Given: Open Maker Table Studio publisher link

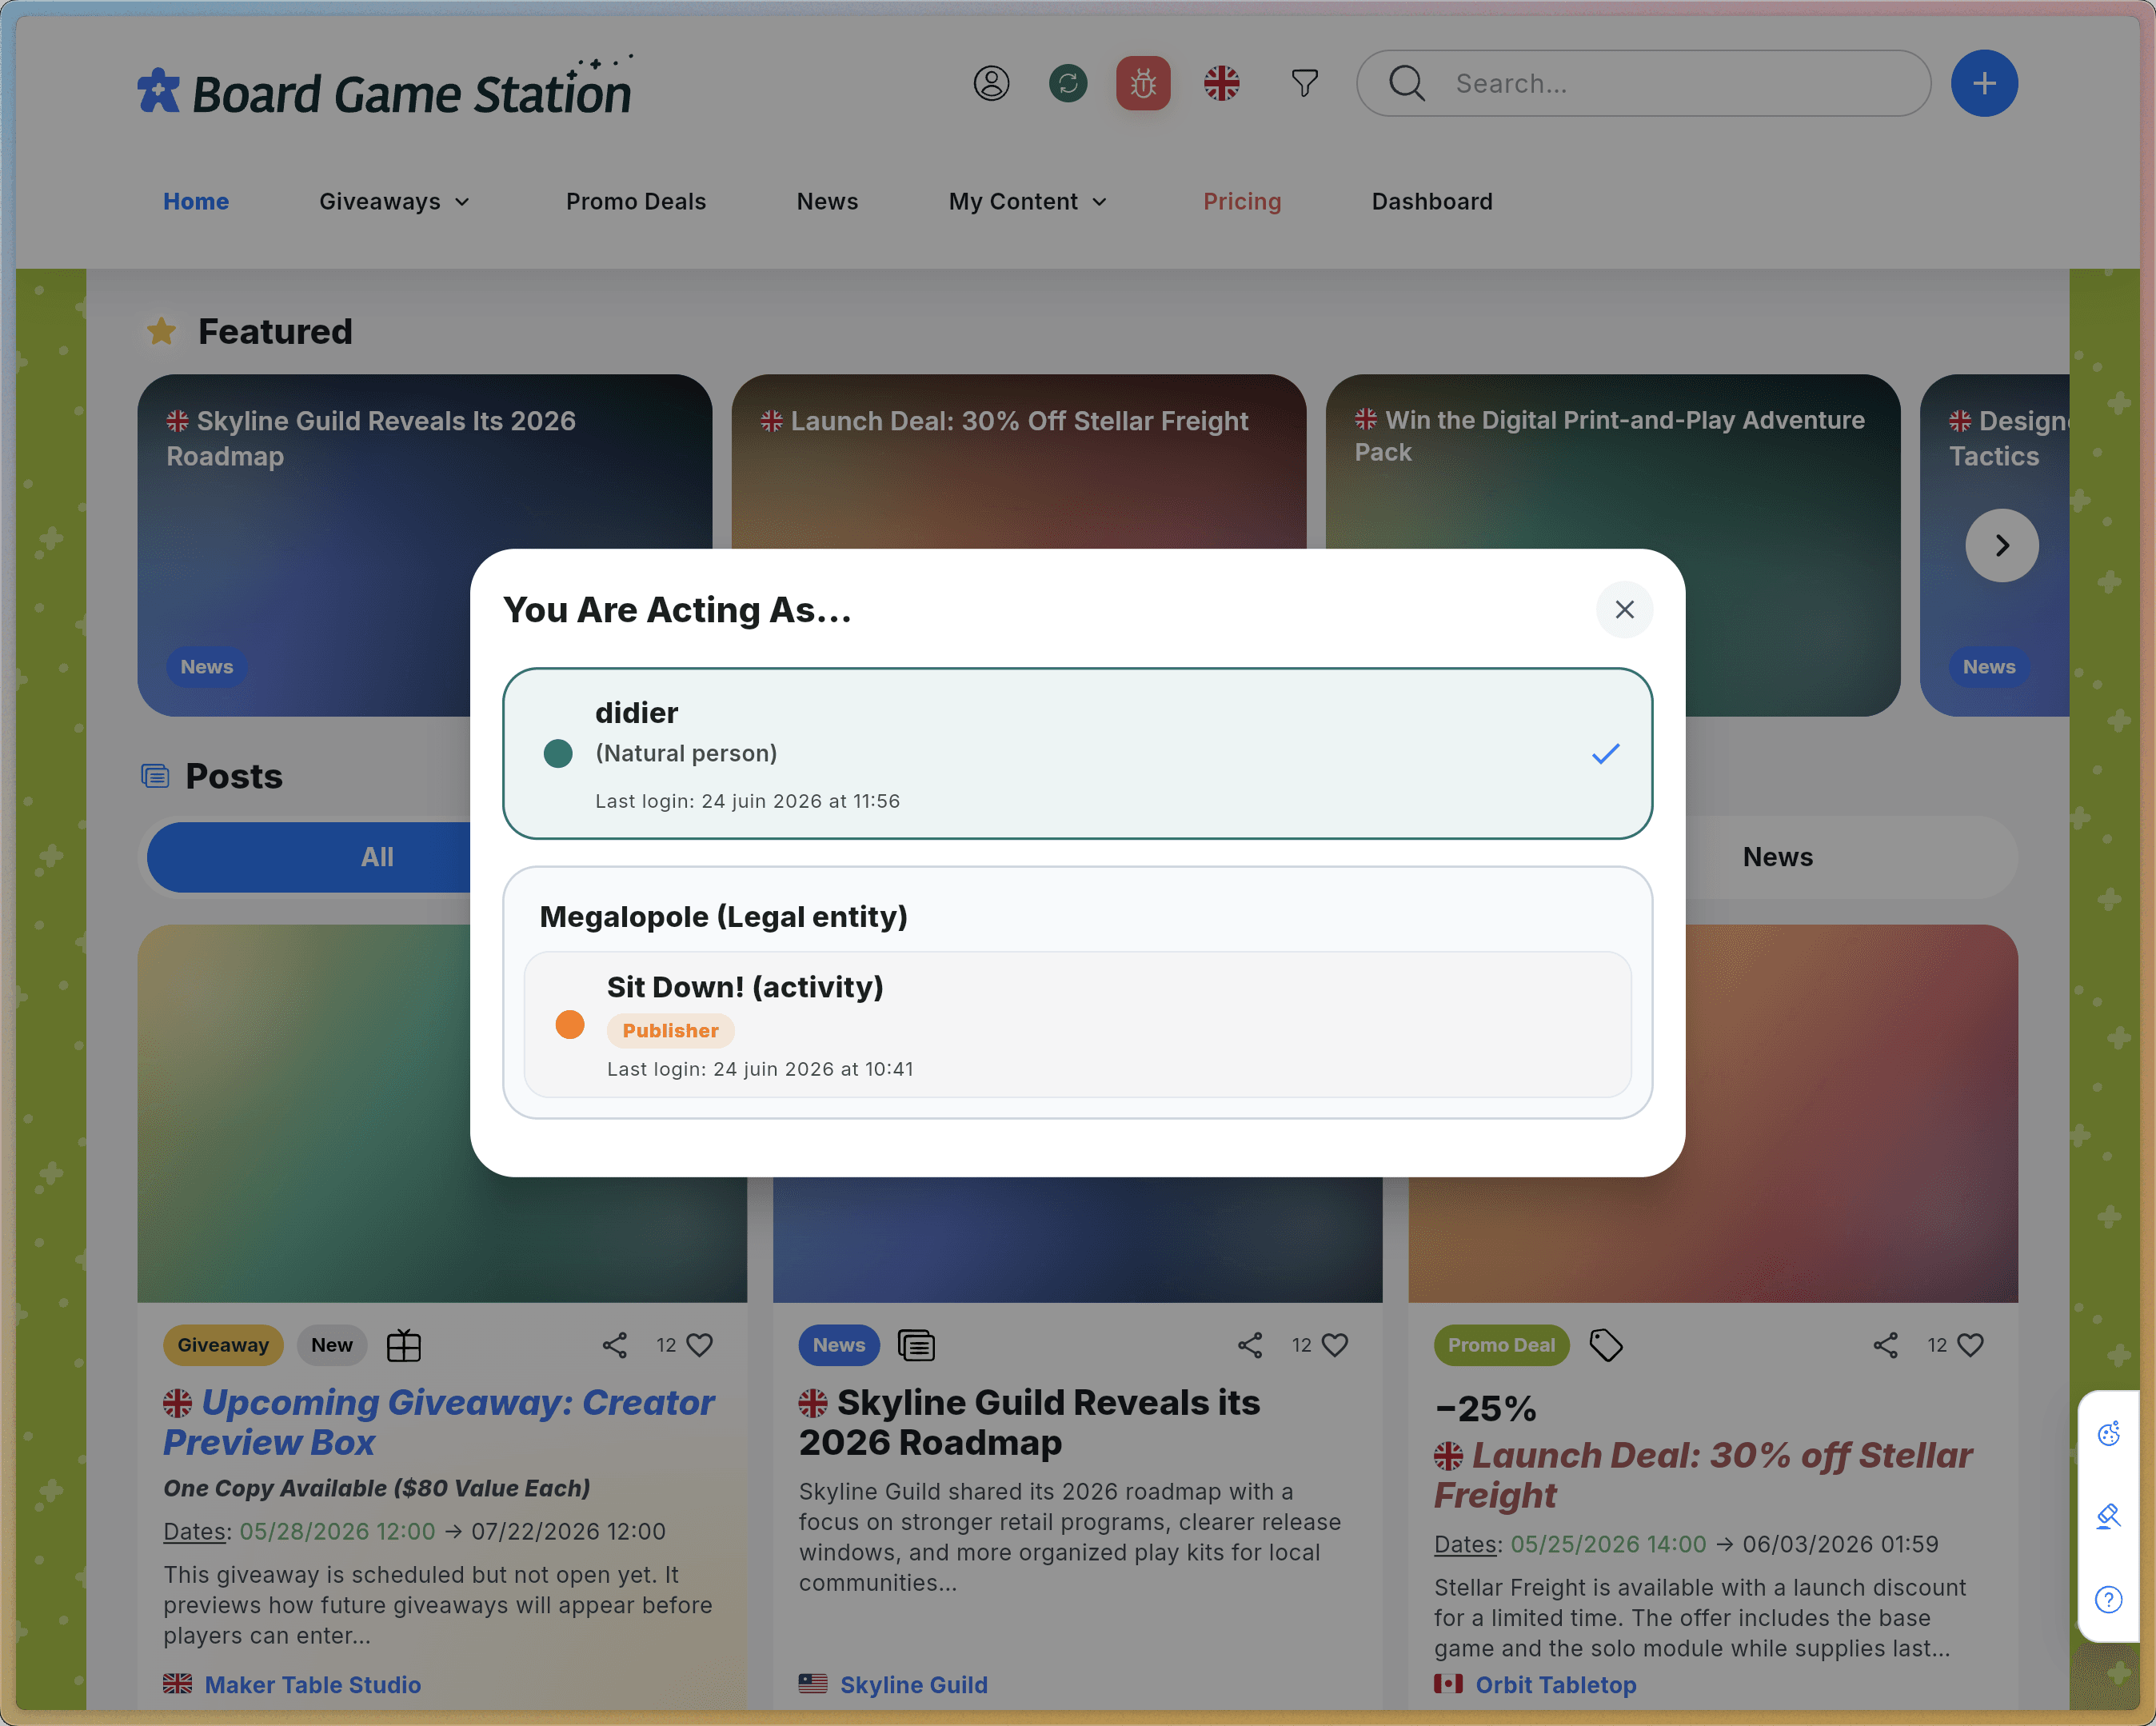Looking at the screenshot, I should click(x=312, y=1684).
